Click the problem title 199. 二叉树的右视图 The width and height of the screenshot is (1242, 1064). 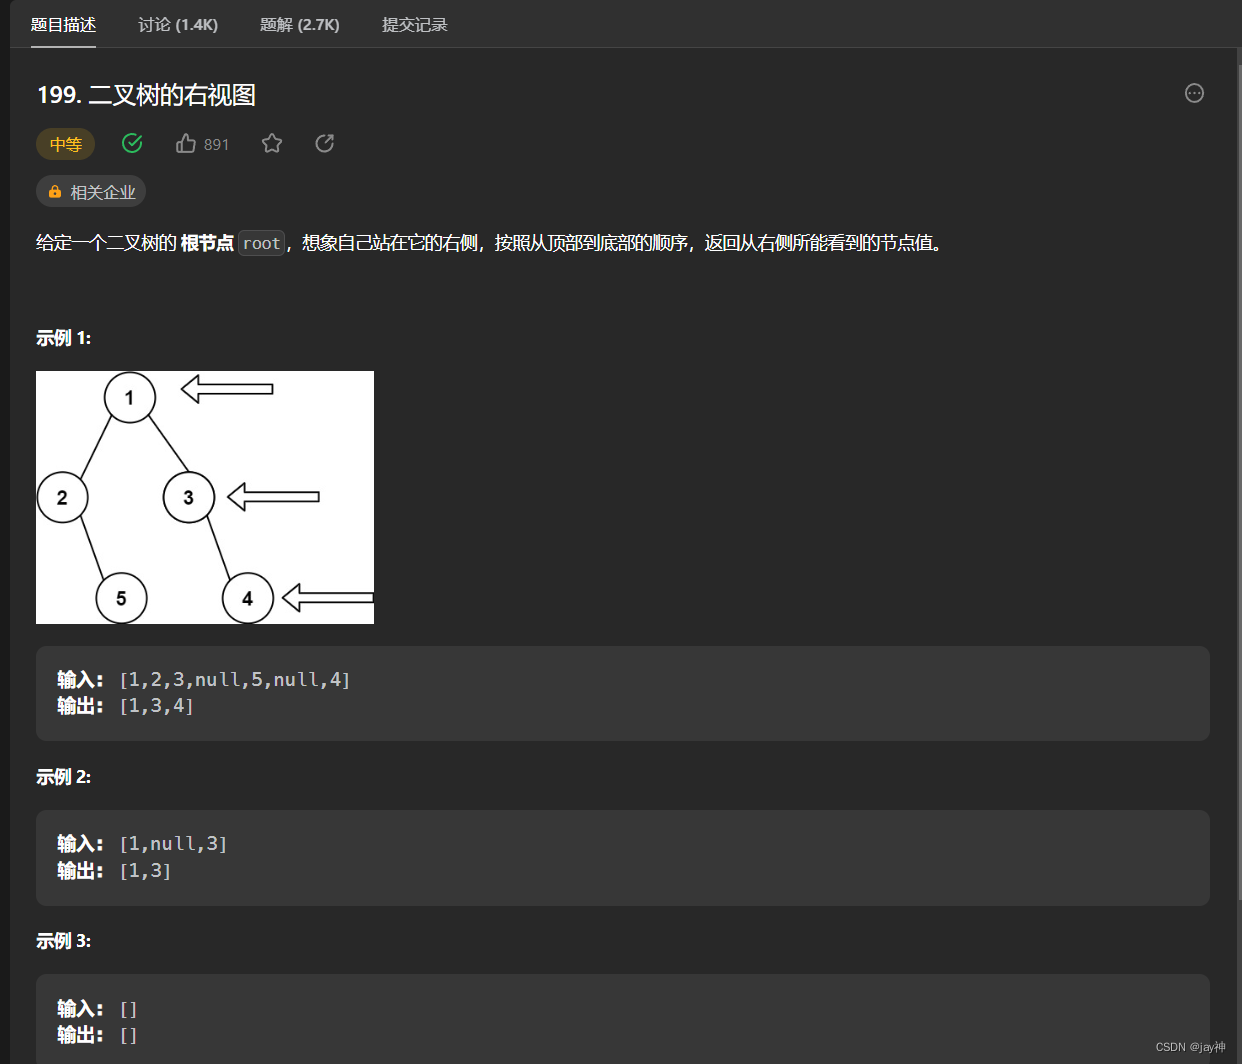pos(145,94)
